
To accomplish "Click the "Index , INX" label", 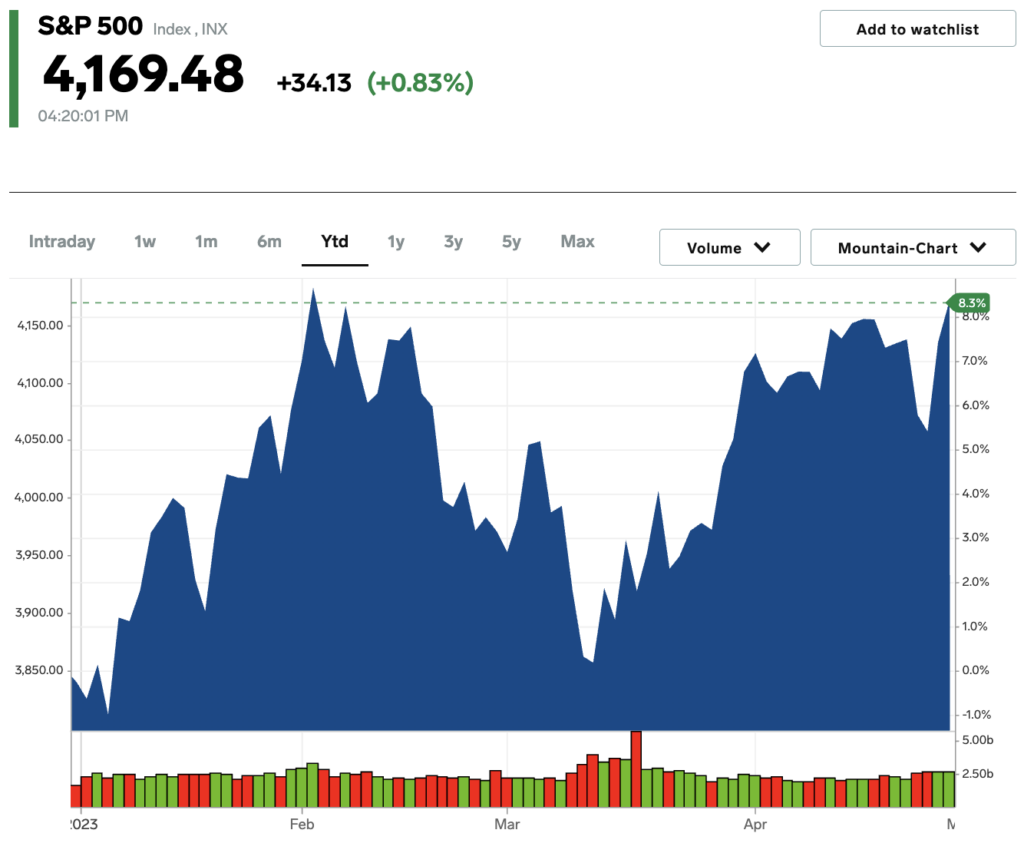I will coord(190,29).
